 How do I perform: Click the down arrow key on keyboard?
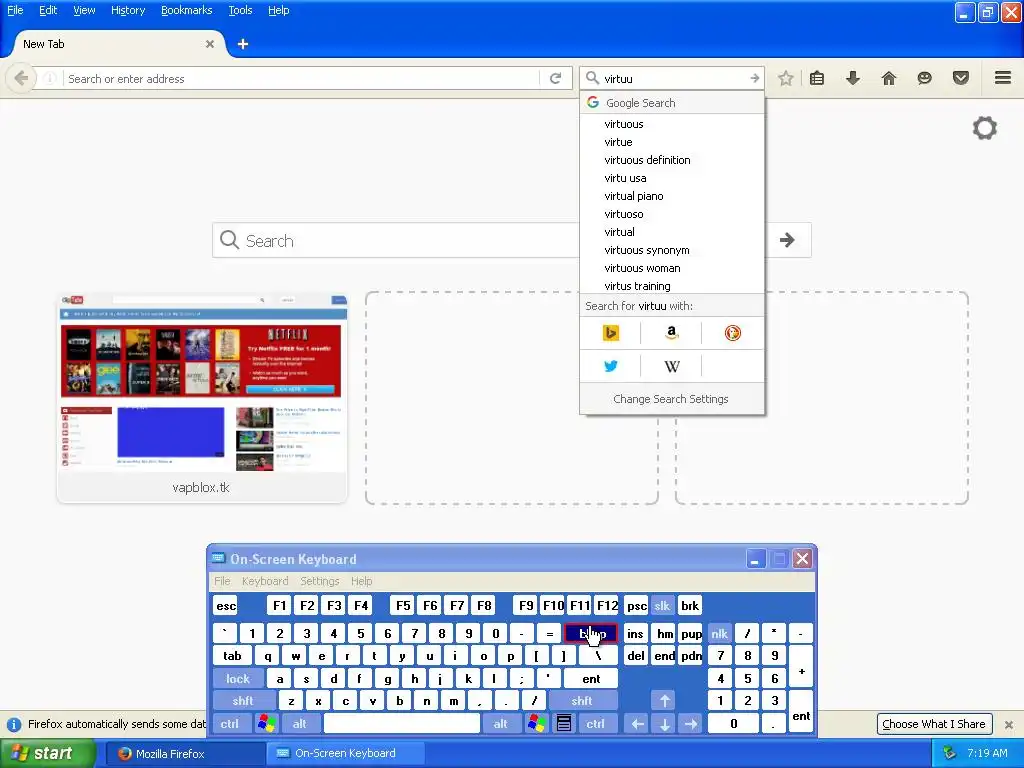pyautogui.click(x=664, y=724)
